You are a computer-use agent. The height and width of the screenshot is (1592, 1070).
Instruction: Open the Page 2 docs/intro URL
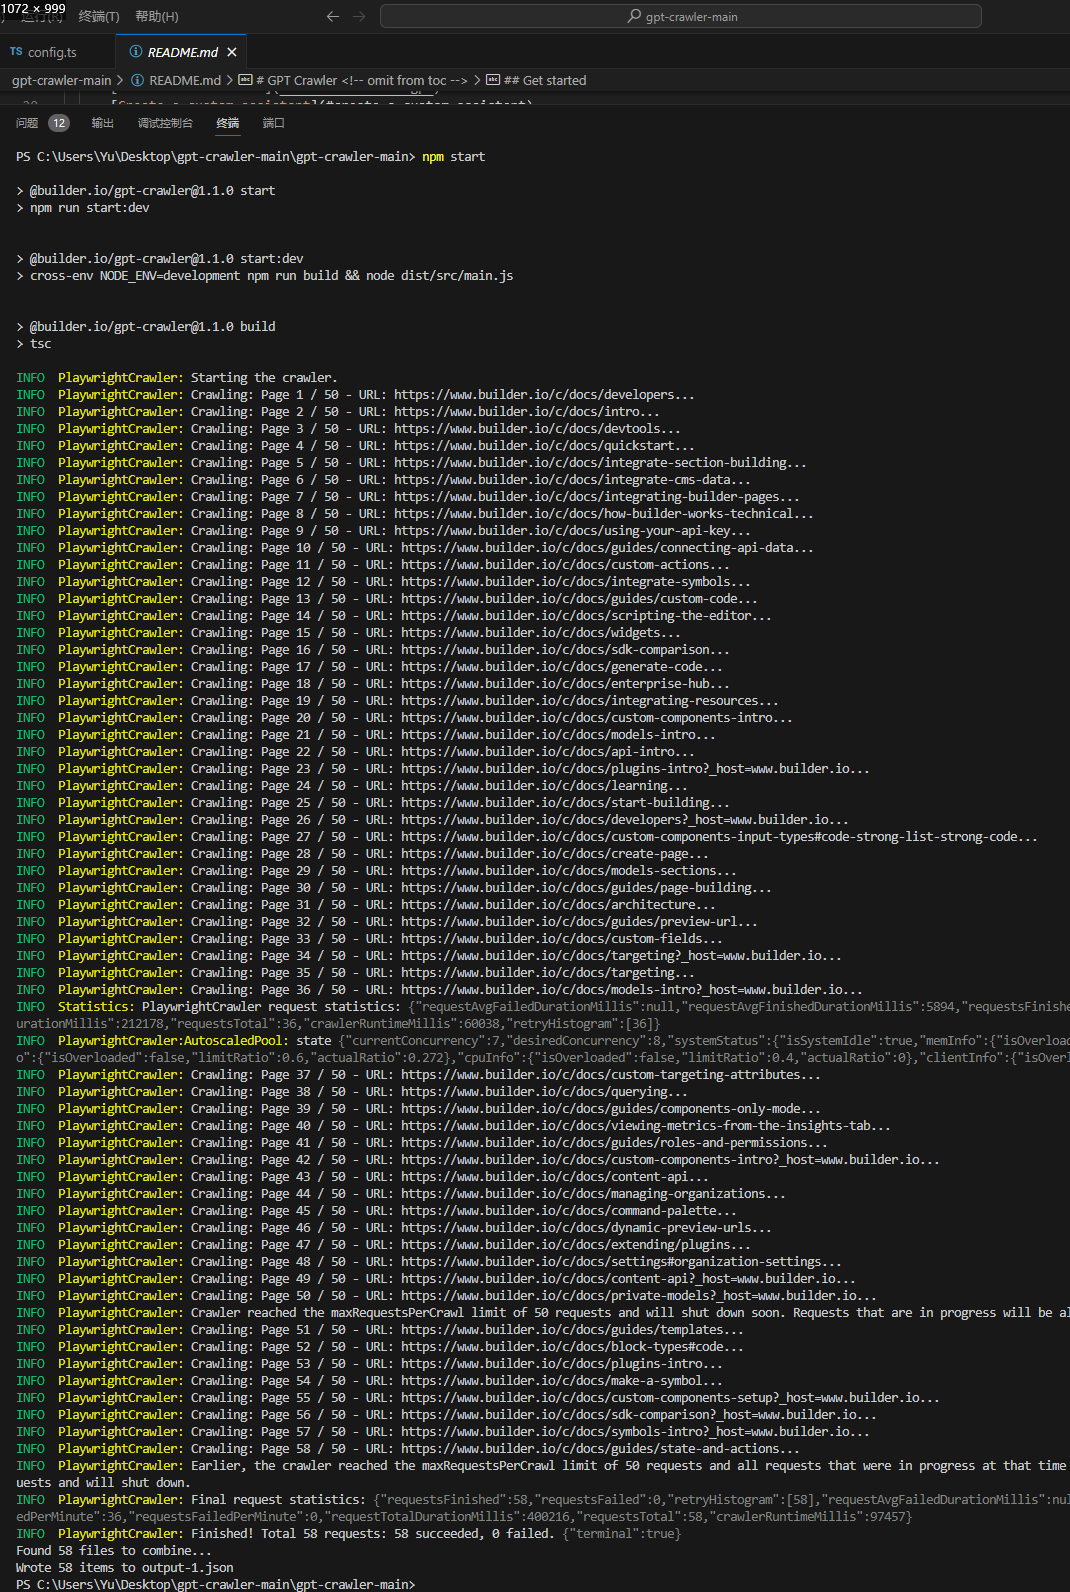click(x=527, y=412)
